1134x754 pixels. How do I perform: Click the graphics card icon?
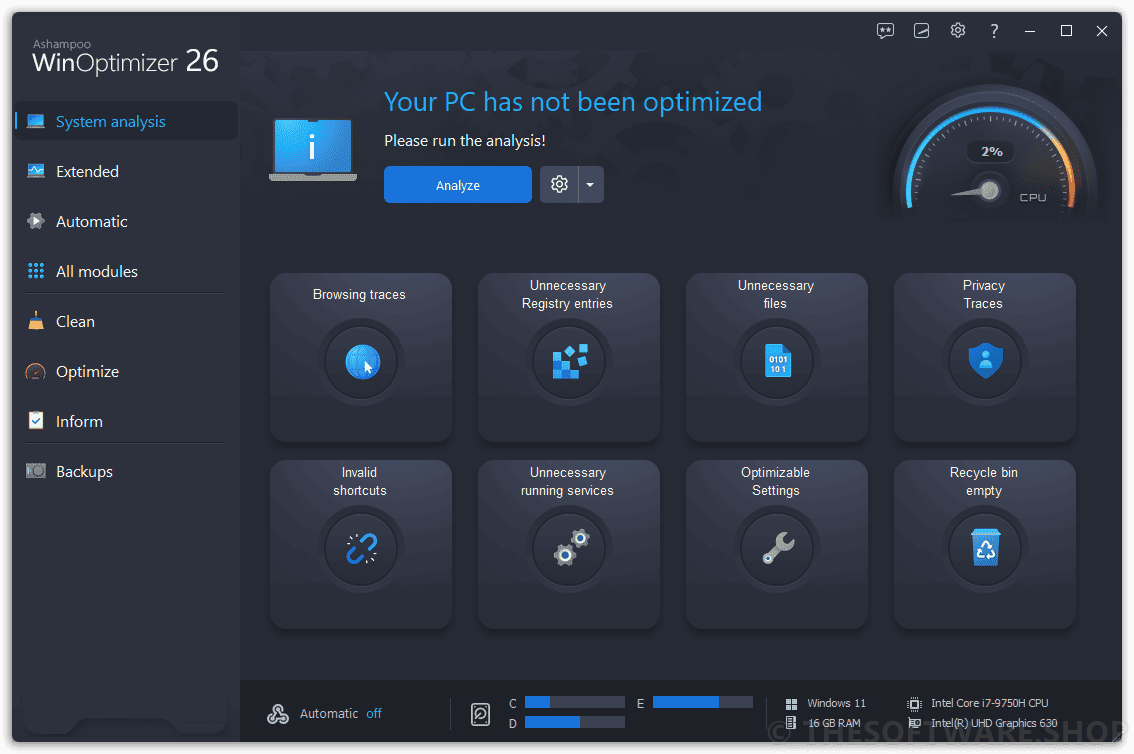tap(914, 723)
